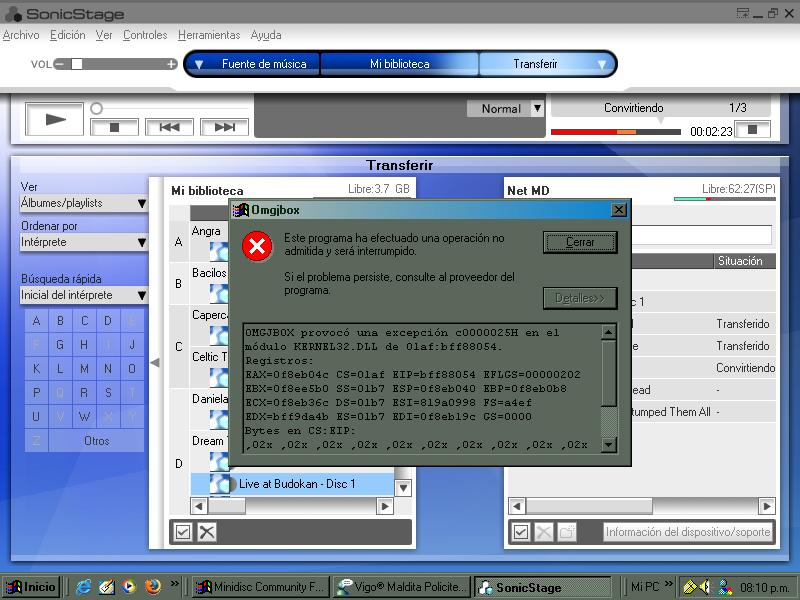Click Otros in quick search grid

click(x=96, y=441)
